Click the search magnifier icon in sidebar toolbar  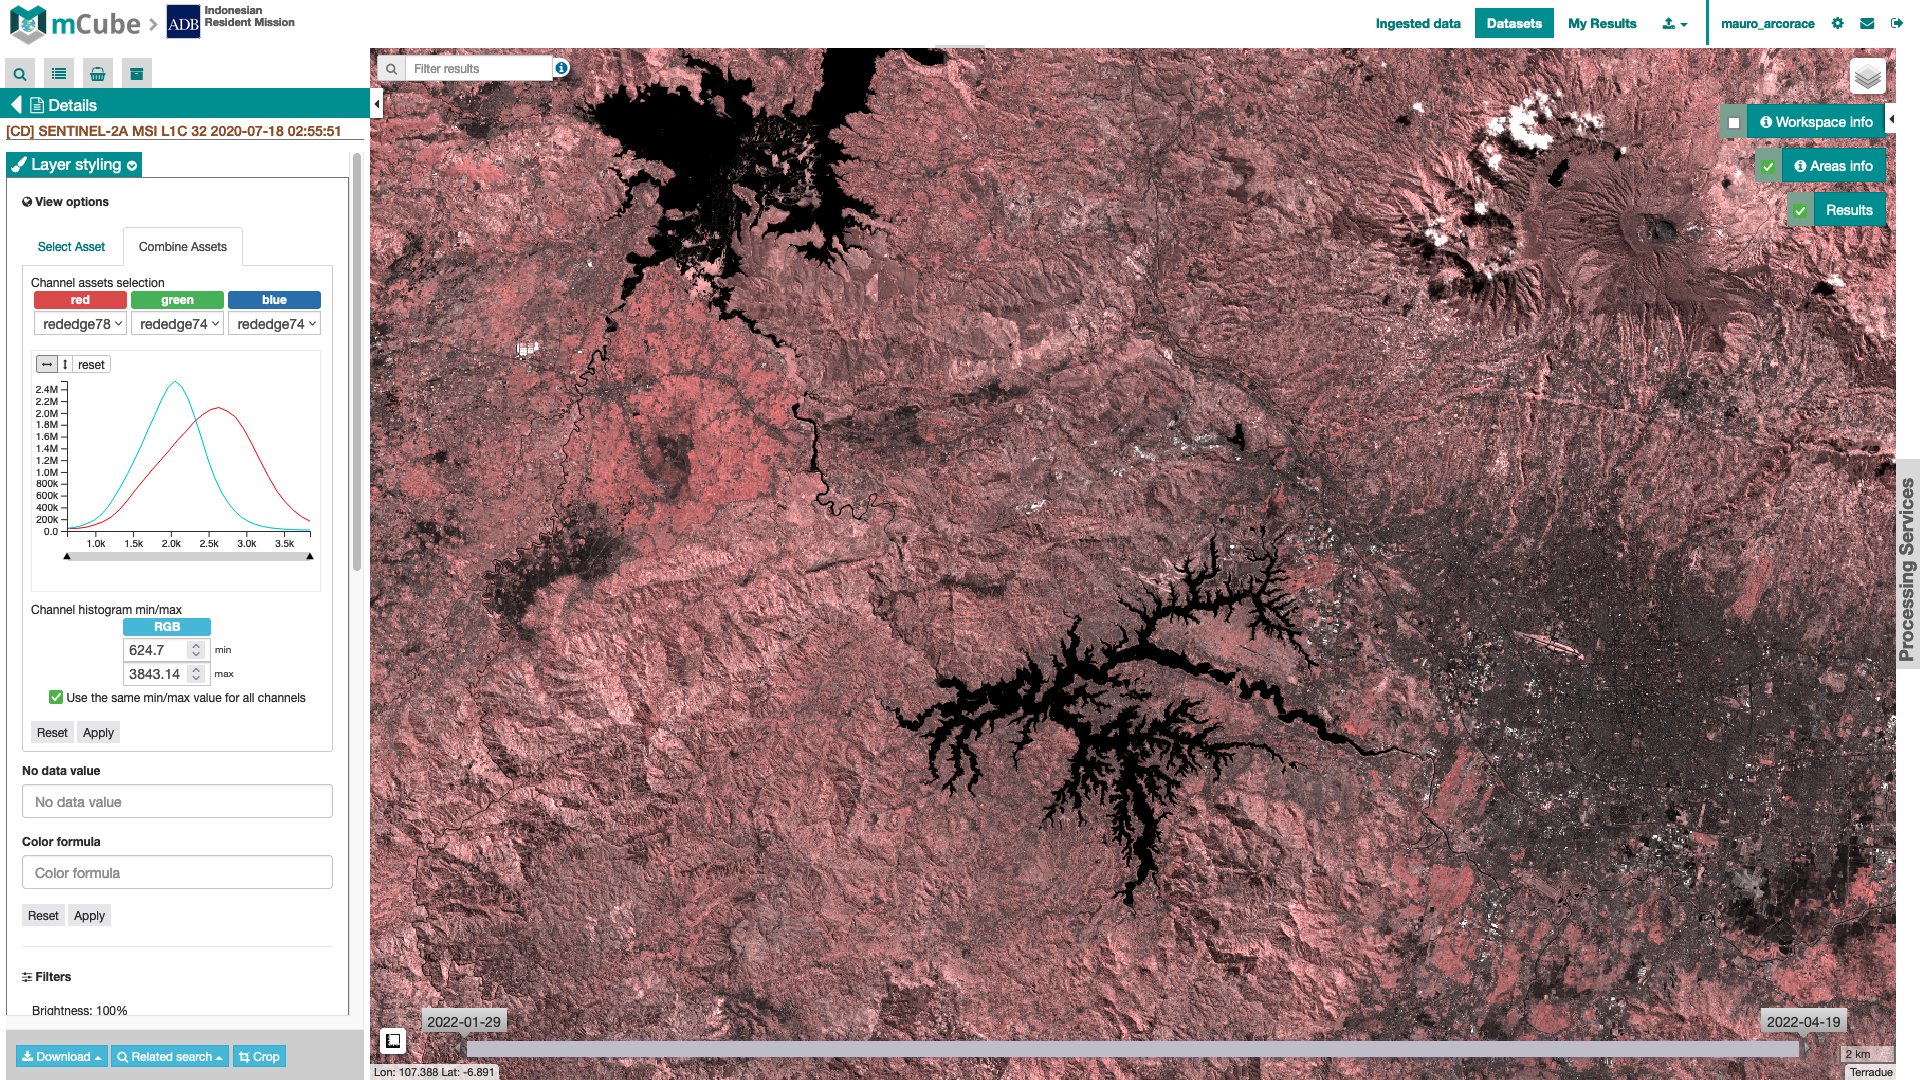(x=20, y=74)
